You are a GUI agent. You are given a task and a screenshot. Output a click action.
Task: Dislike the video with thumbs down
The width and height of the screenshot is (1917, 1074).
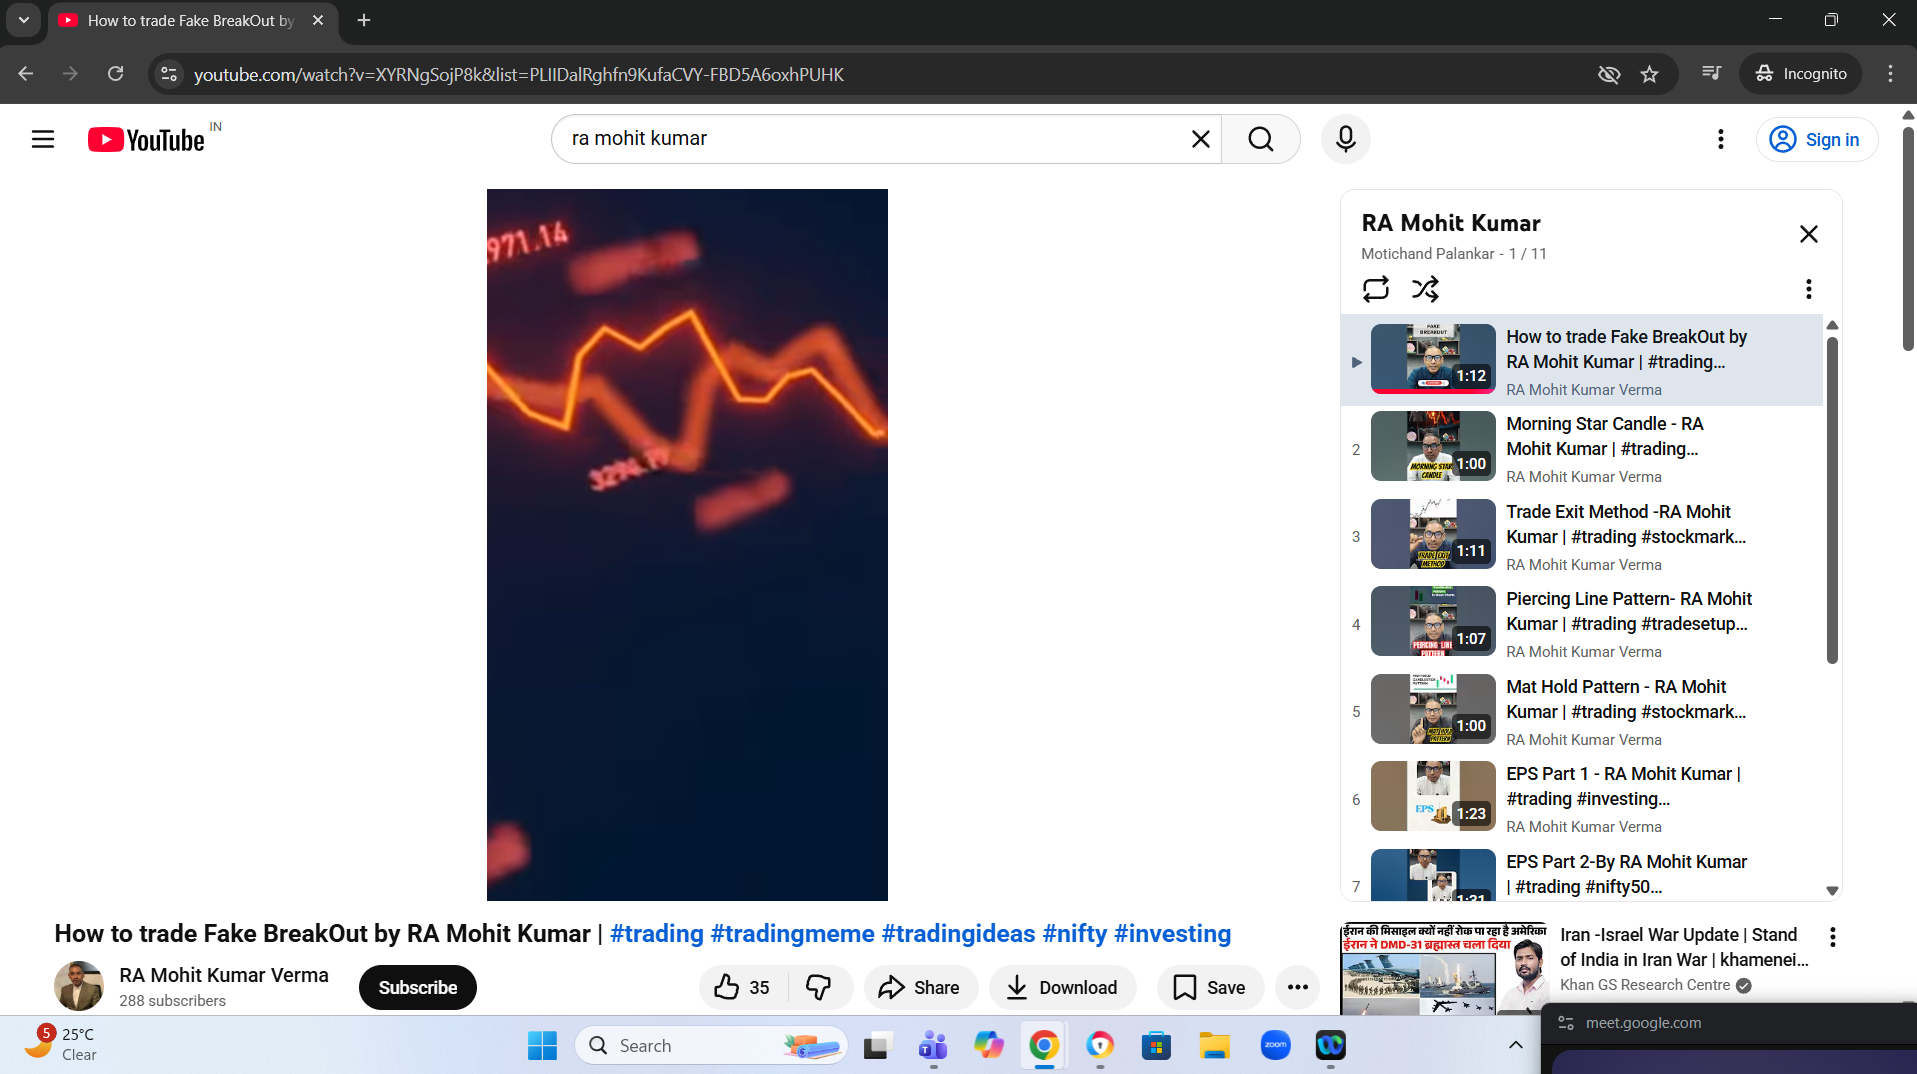[819, 987]
